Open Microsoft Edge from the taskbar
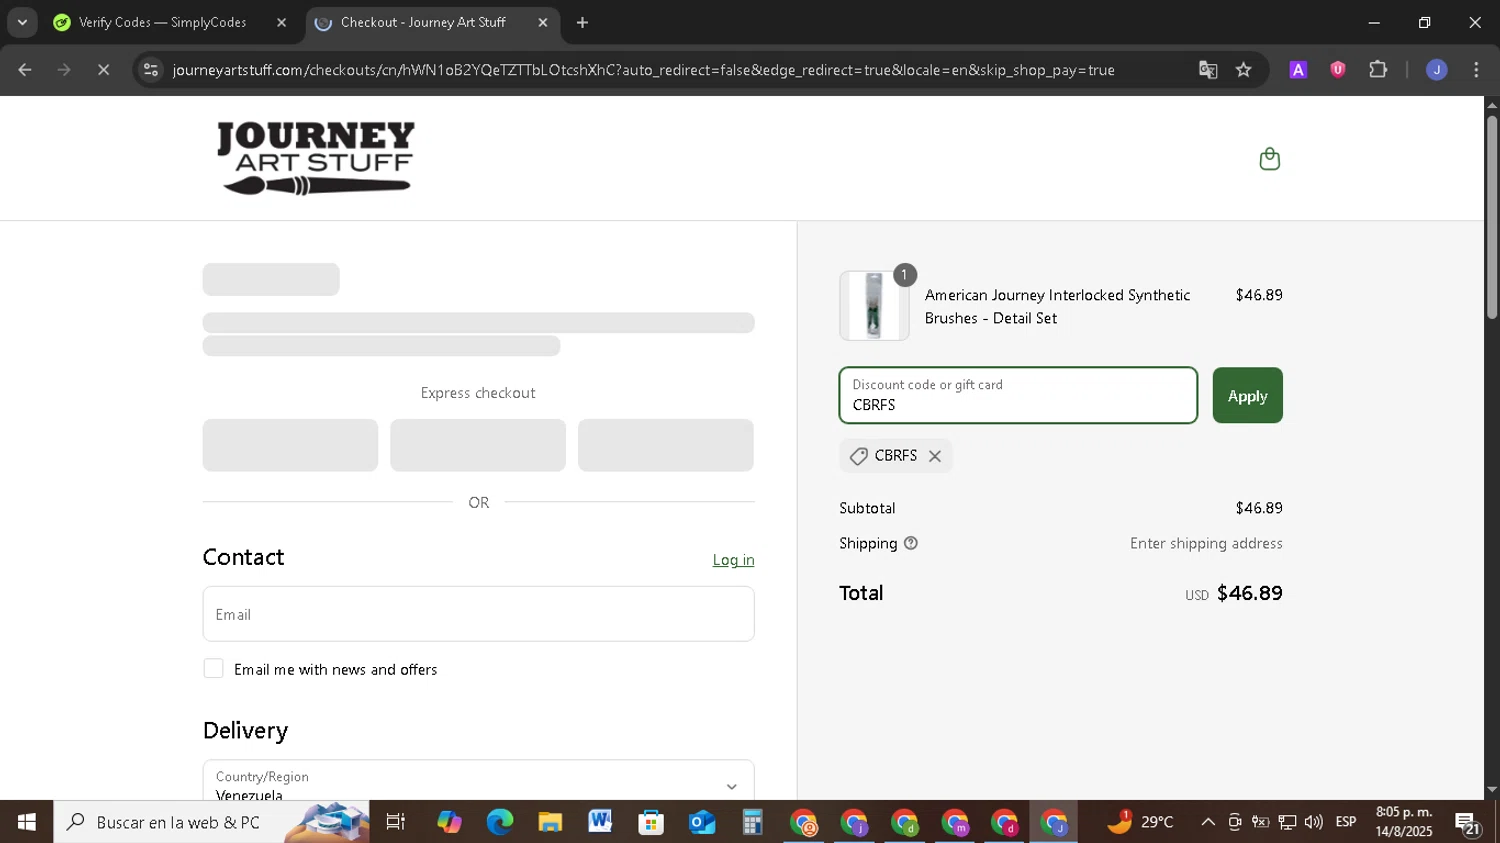This screenshot has height=843, width=1500. [x=499, y=822]
